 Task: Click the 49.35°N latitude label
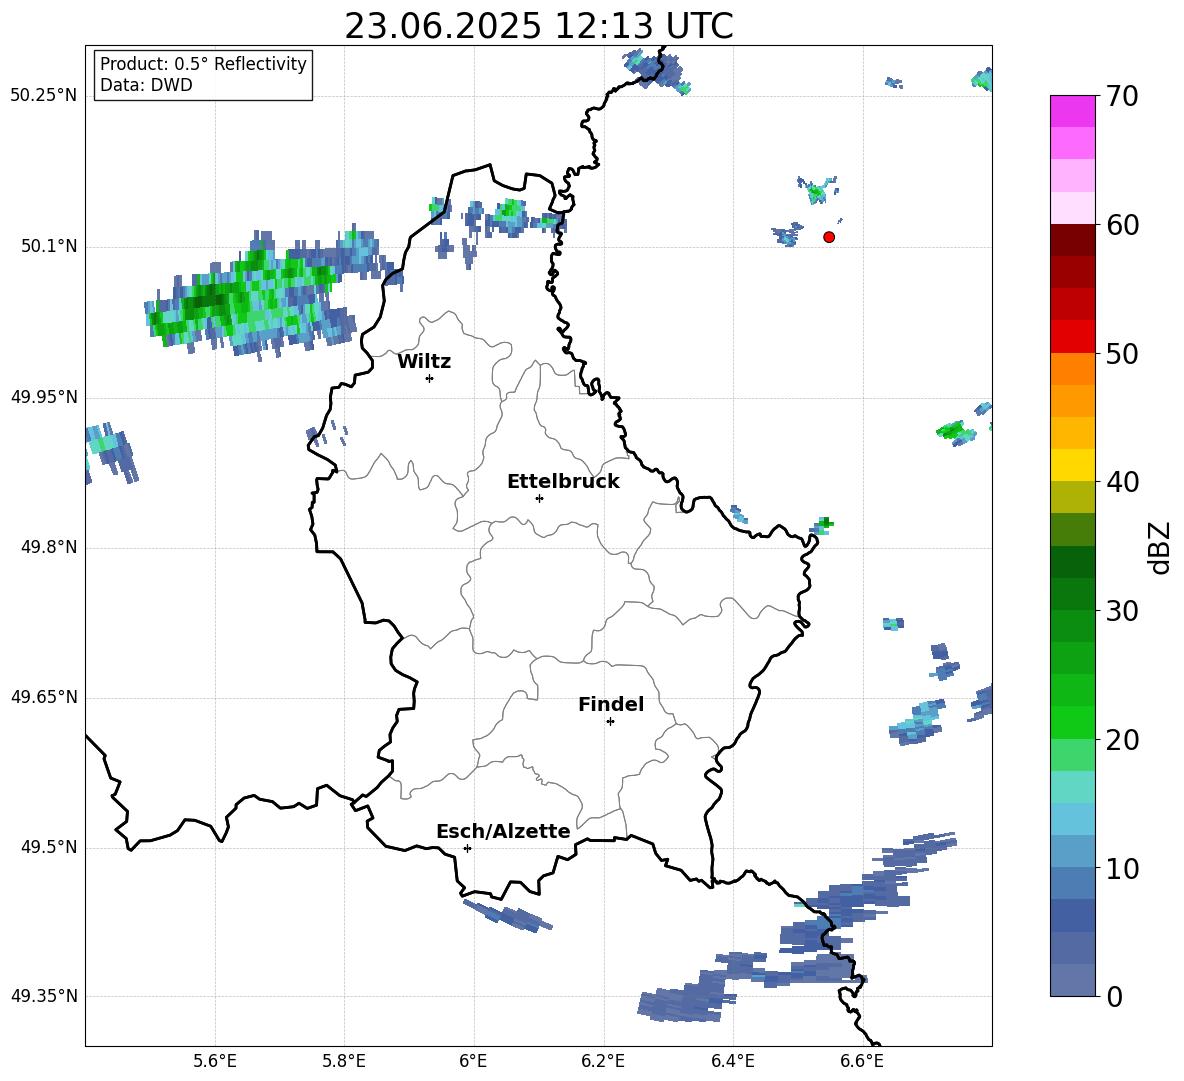(44, 996)
